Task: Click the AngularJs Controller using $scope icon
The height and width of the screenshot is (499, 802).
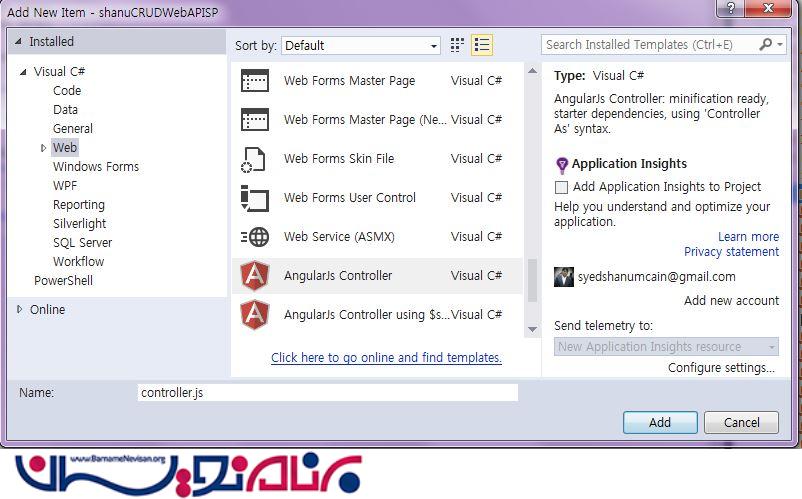Action: pos(255,315)
